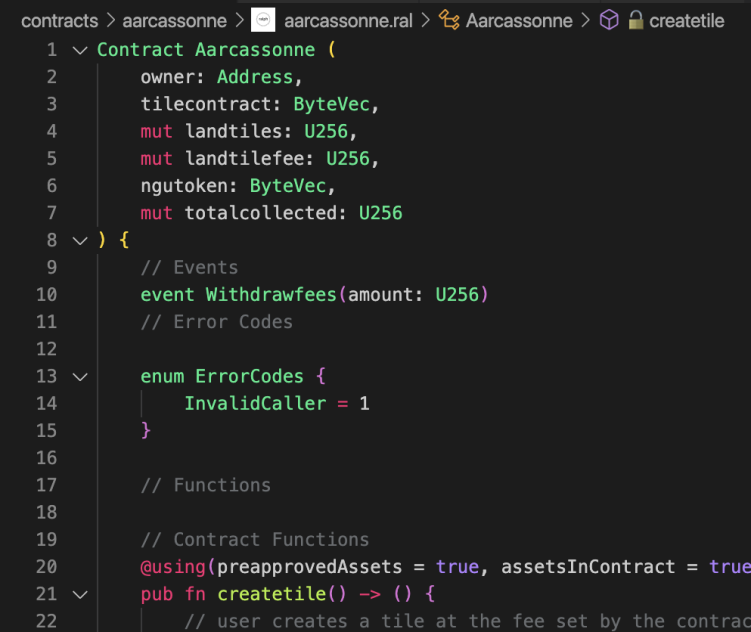Viewport: 751px width, 632px height.
Task: Click the '// Error Codes' comment
Action: (x=216, y=322)
